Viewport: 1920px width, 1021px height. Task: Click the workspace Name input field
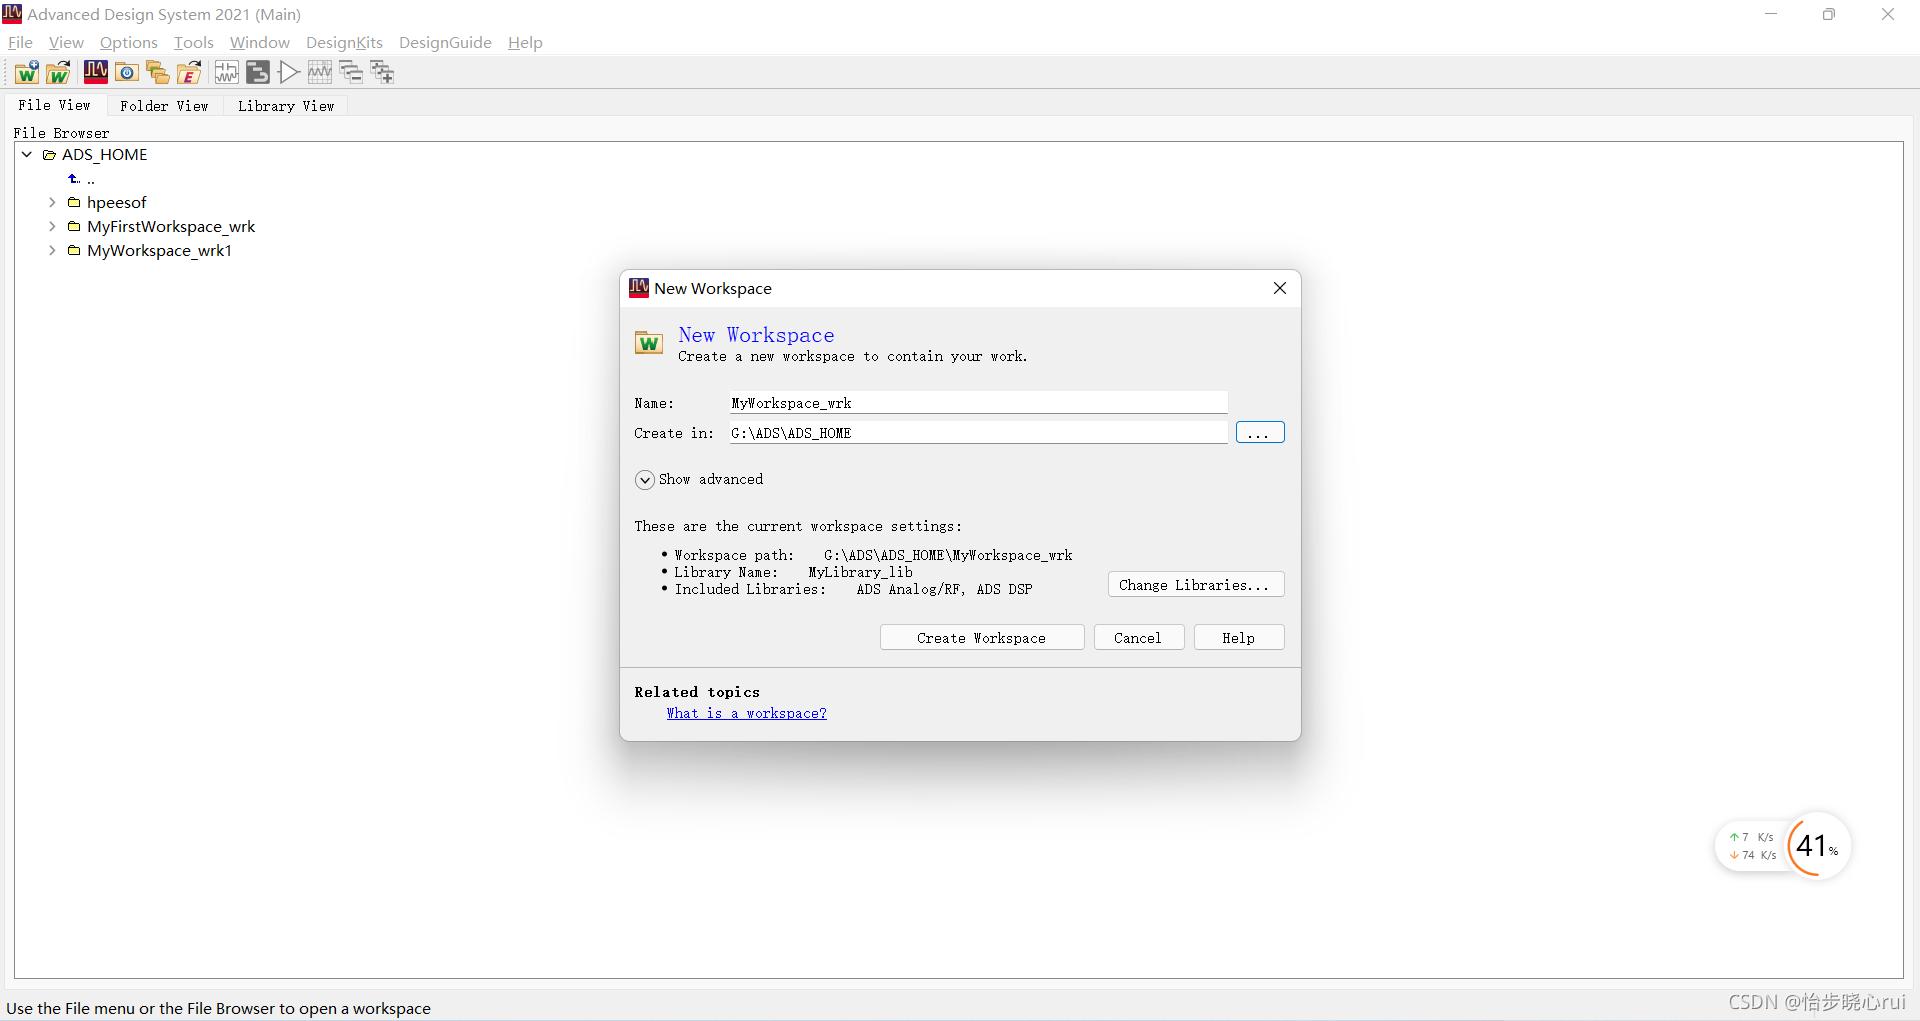click(978, 403)
